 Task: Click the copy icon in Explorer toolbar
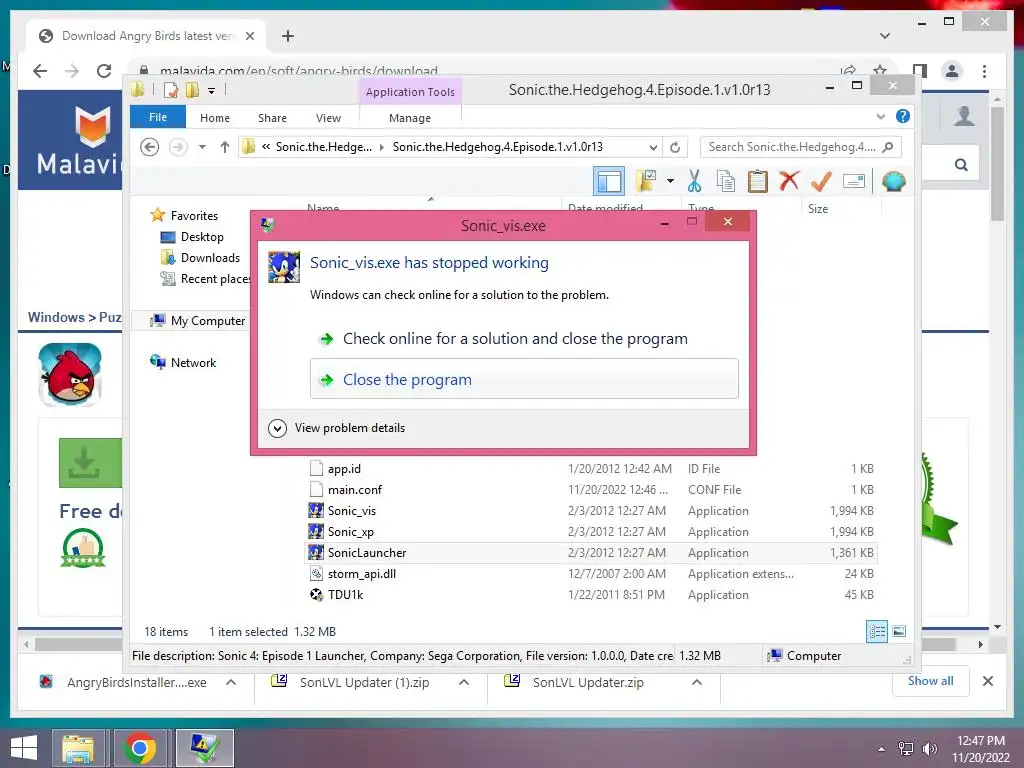[x=726, y=181]
